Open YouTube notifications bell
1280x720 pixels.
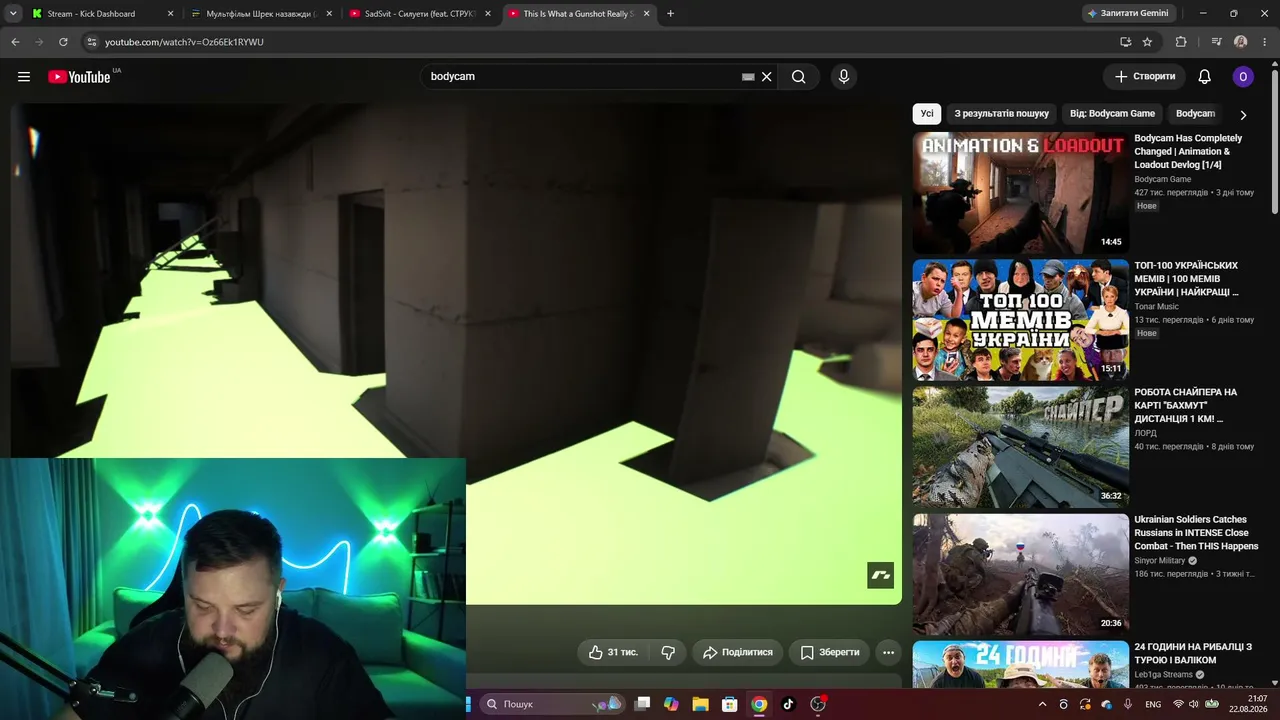tap(1205, 77)
